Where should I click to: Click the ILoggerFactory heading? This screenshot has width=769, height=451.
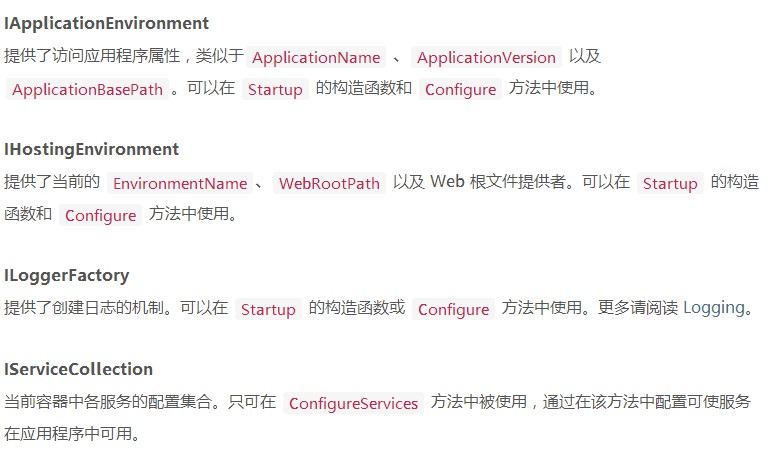[67, 275]
